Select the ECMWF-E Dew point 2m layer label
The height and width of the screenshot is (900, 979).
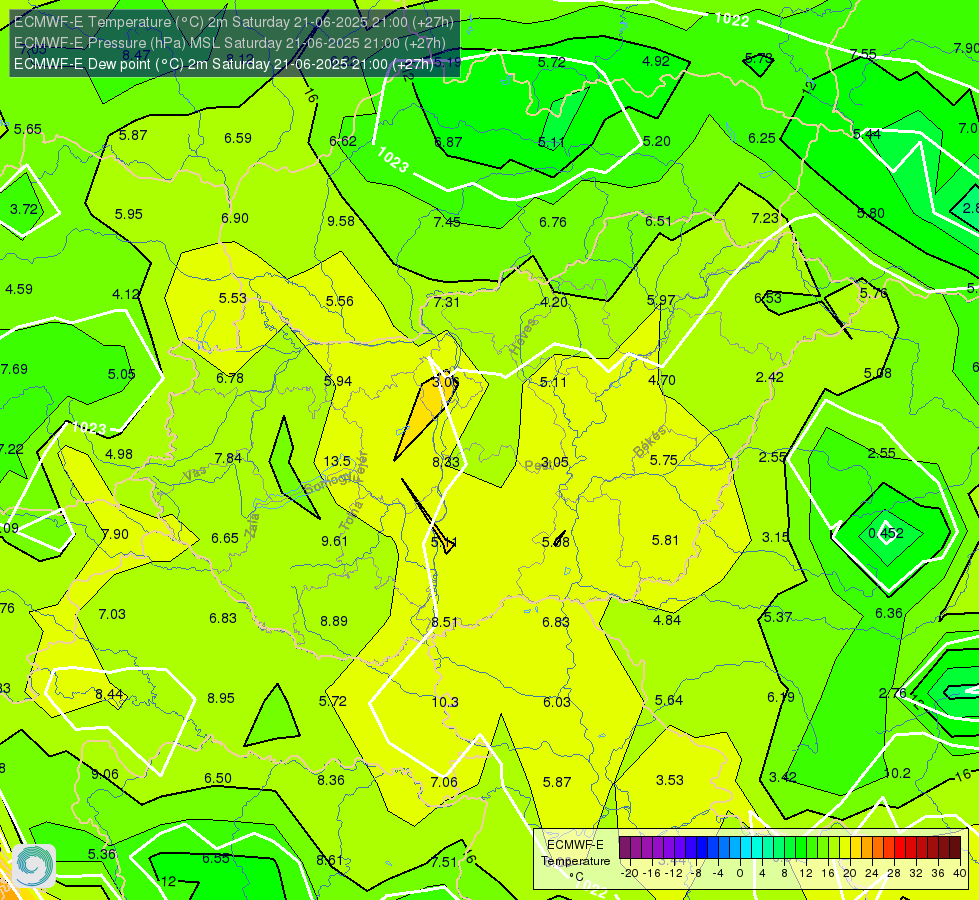pyautogui.click(x=224, y=64)
